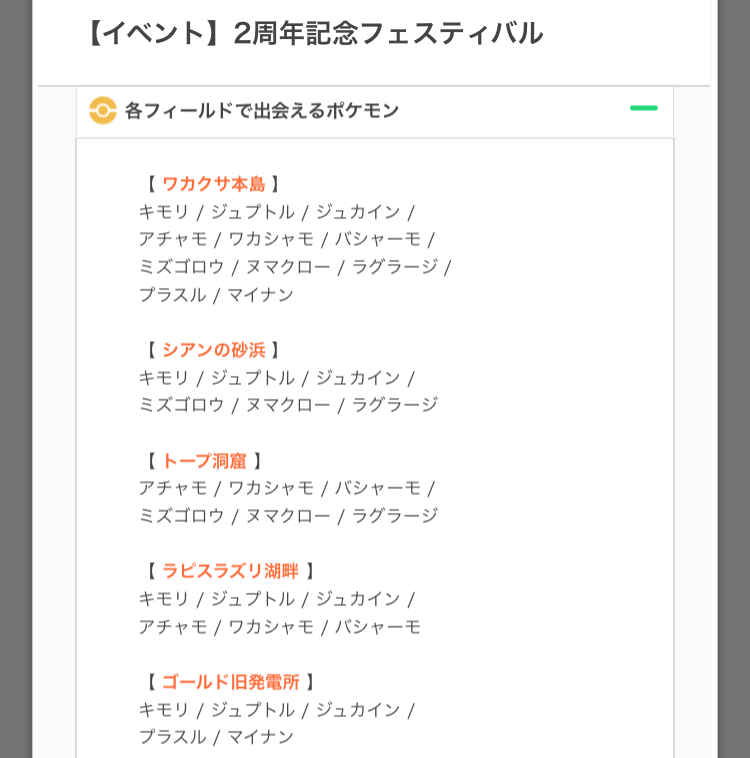
Task: Click ジュカイン under ラピスラズリ湖畔
Action: [358, 599]
